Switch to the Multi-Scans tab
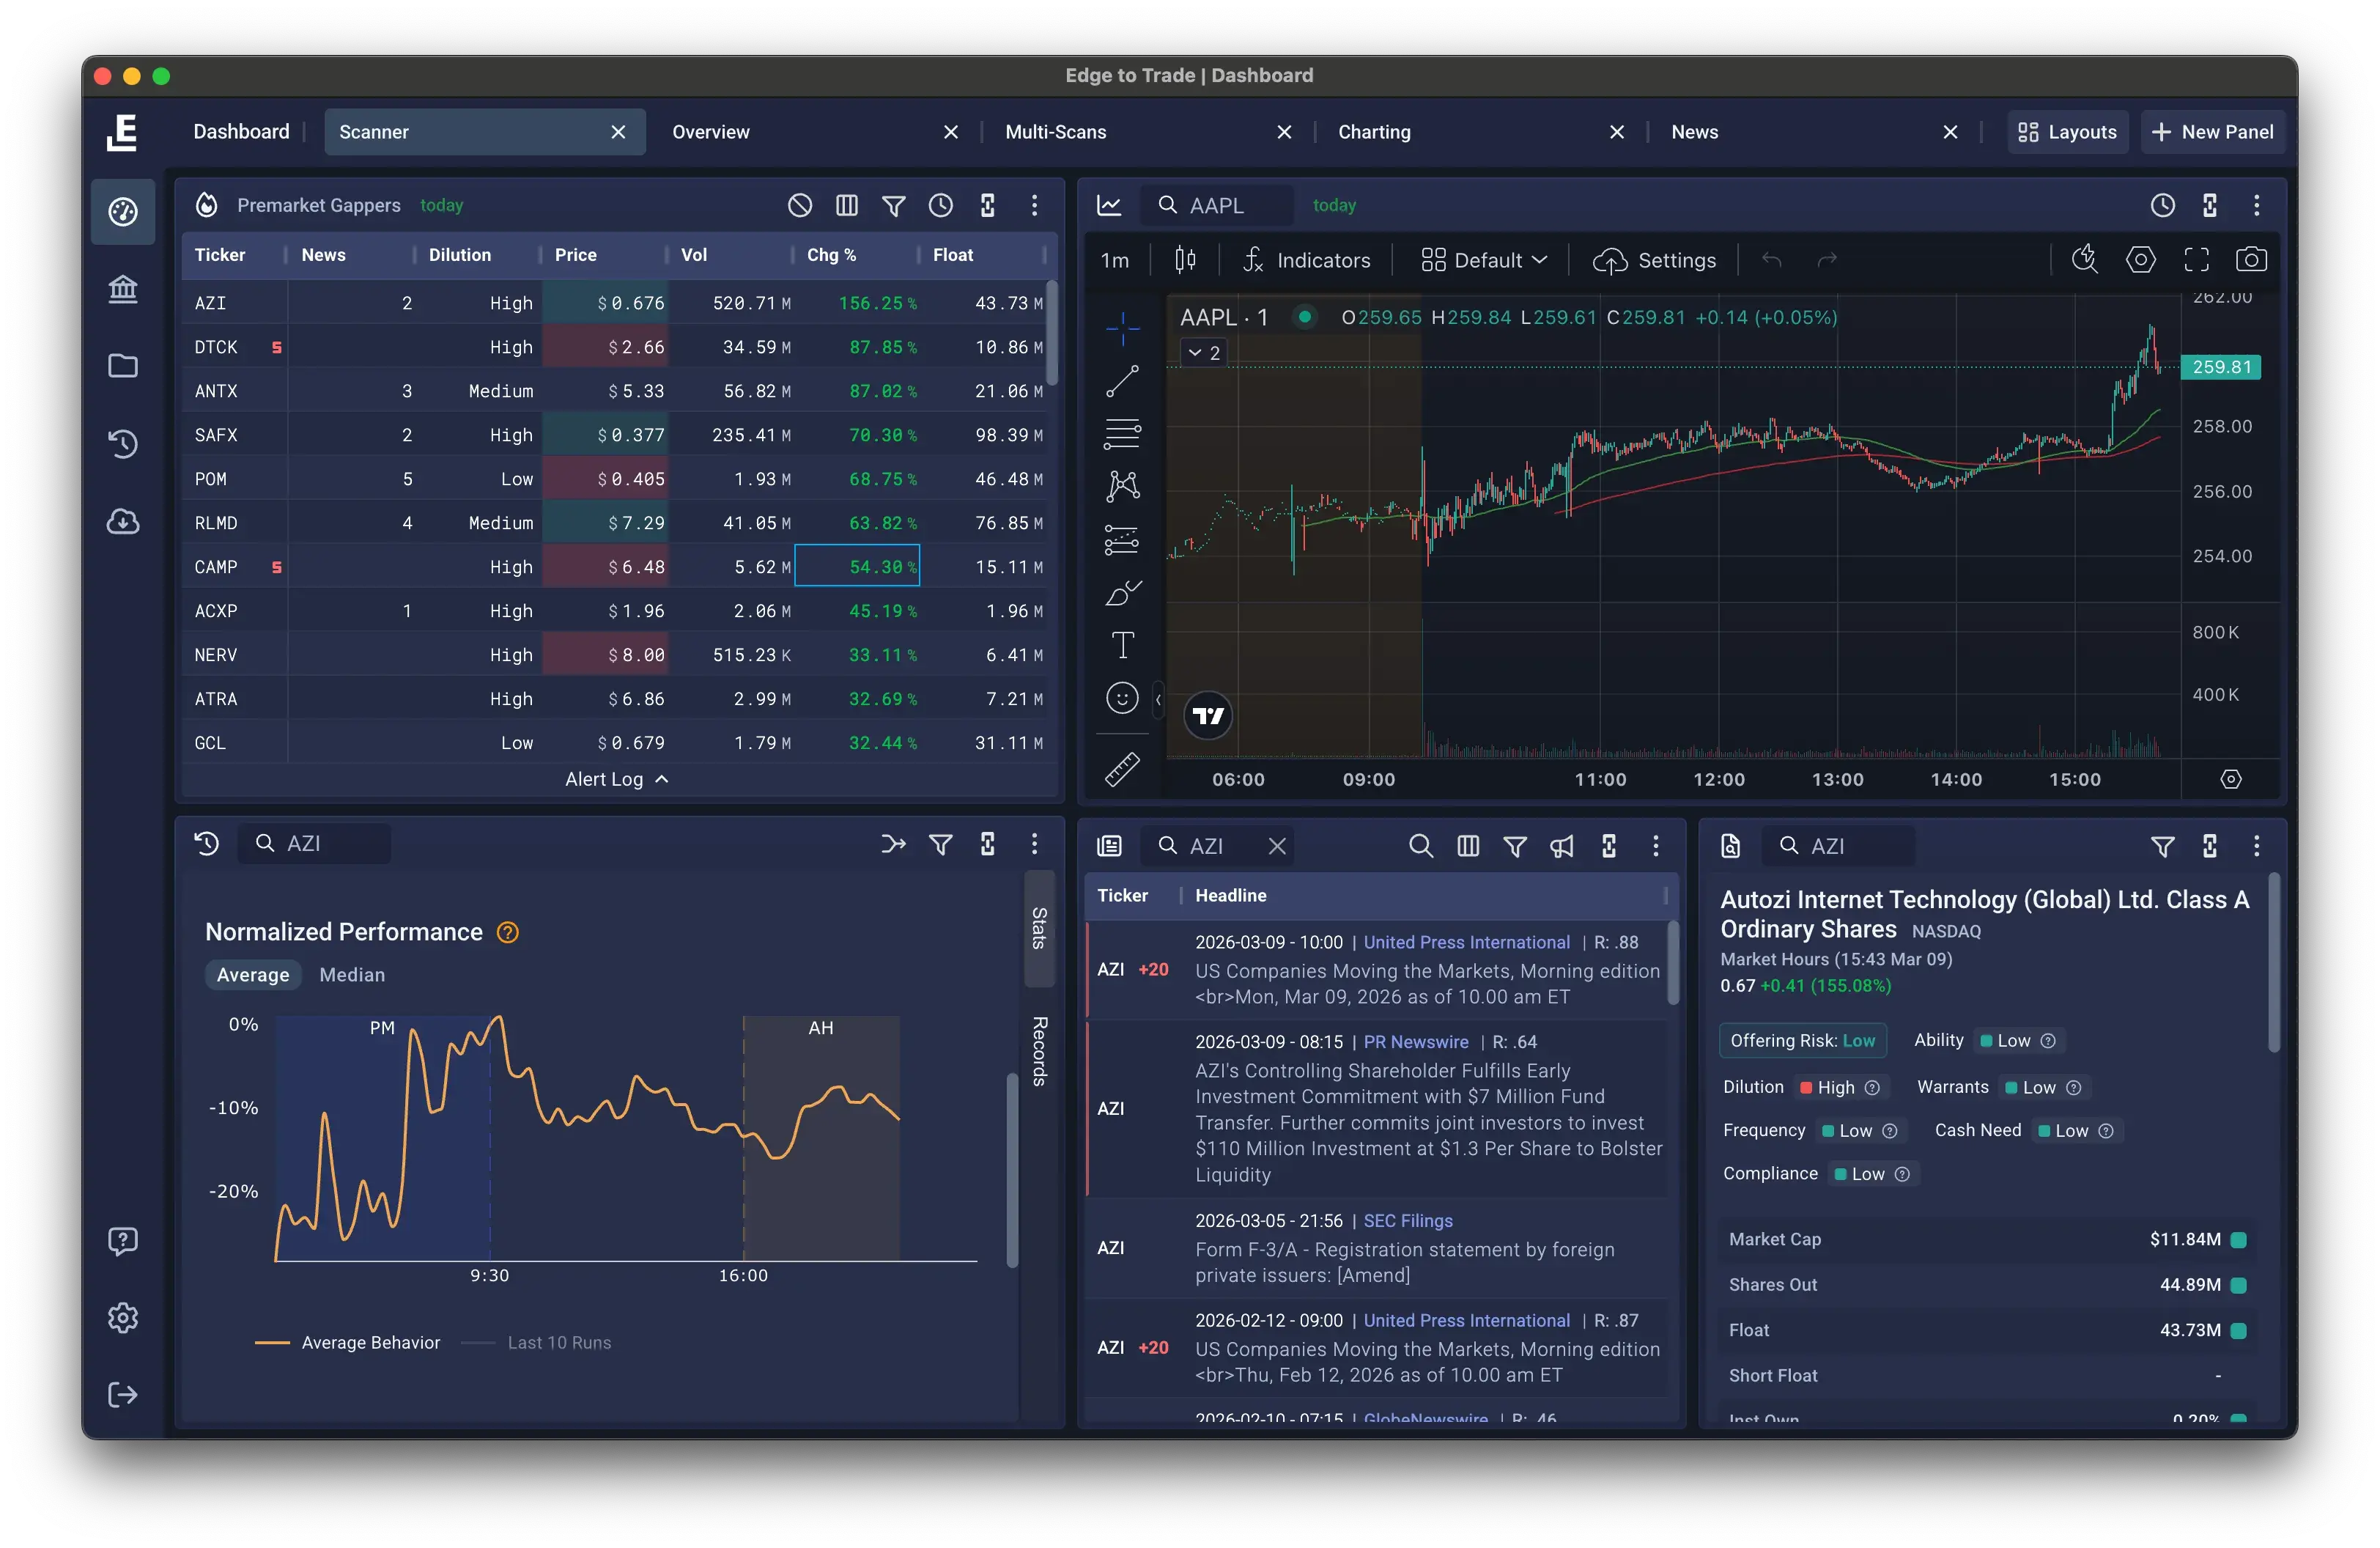This screenshot has width=2380, height=1548. [x=1055, y=132]
